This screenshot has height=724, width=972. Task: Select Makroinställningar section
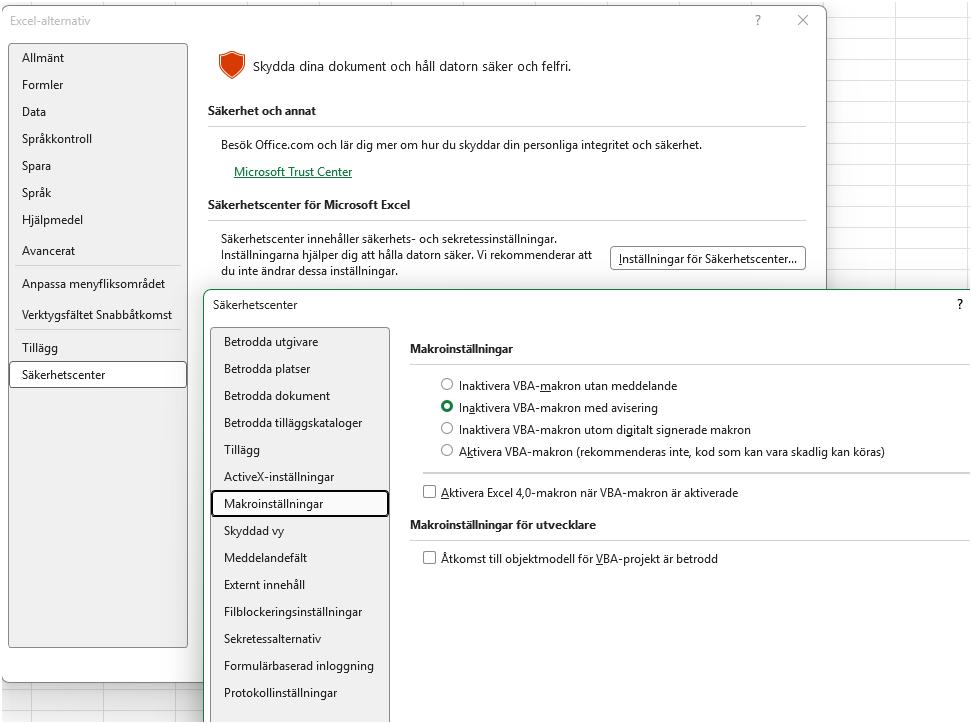[300, 504]
